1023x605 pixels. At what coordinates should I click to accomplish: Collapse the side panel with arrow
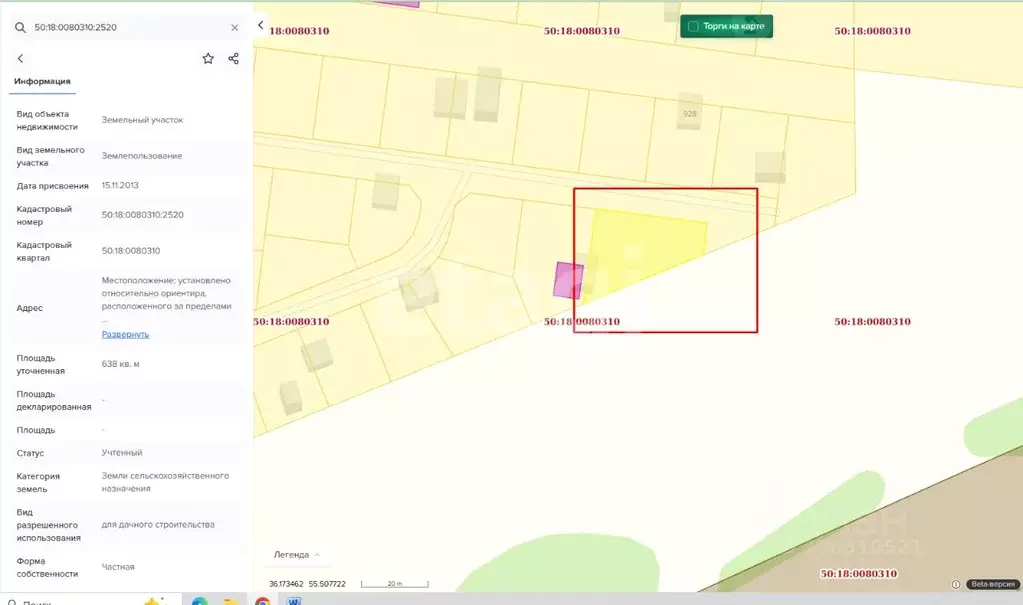[x=261, y=25]
